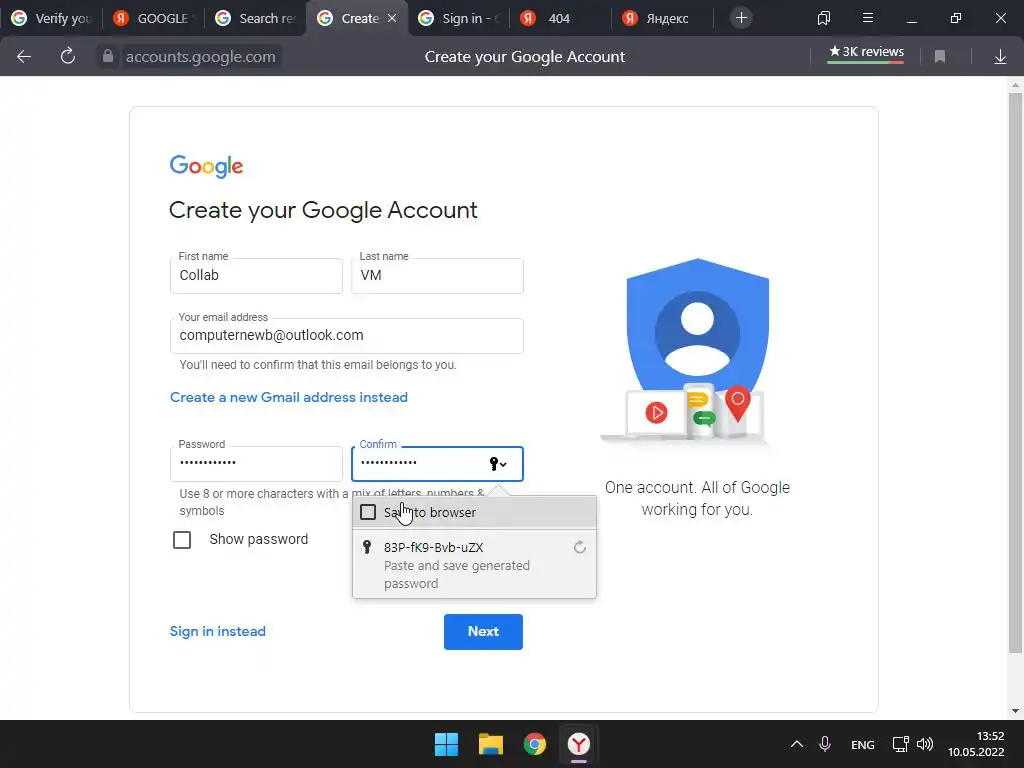1024x768 pixels.
Task: Close the Create tab
Action: [392, 18]
